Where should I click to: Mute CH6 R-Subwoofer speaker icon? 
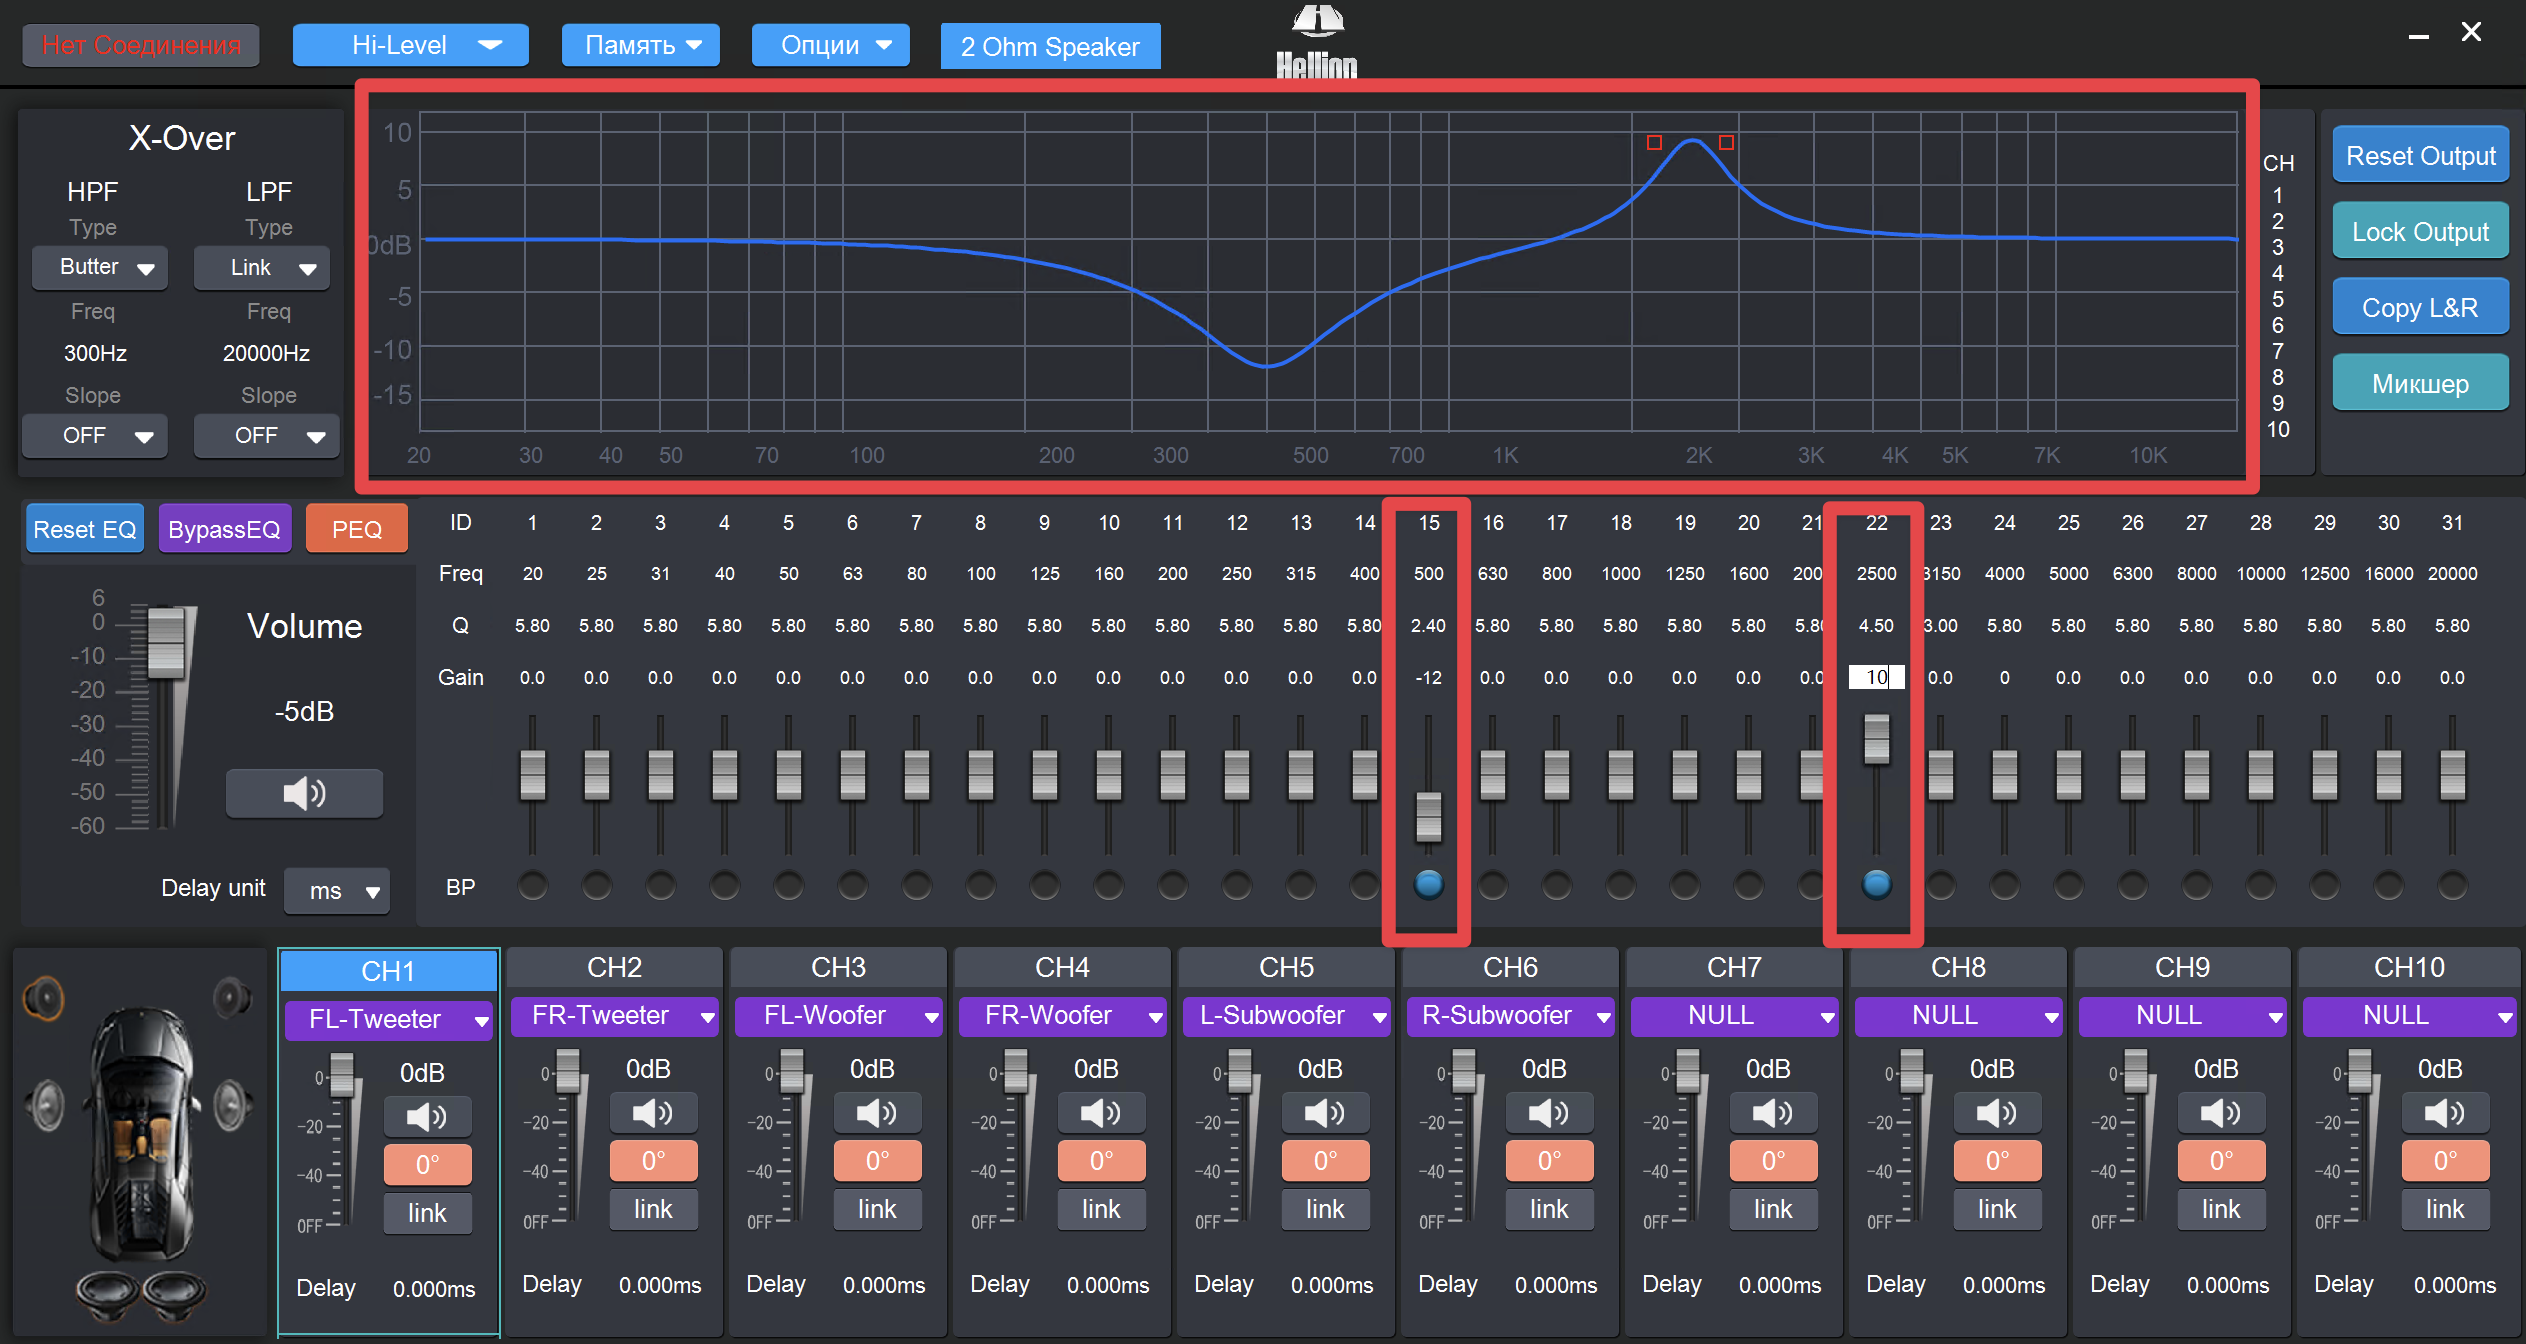coord(1549,1112)
